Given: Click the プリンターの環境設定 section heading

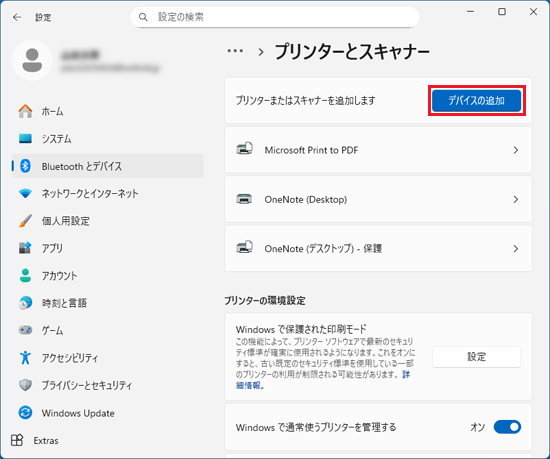Looking at the screenshot, I should [x=265, y=301].
